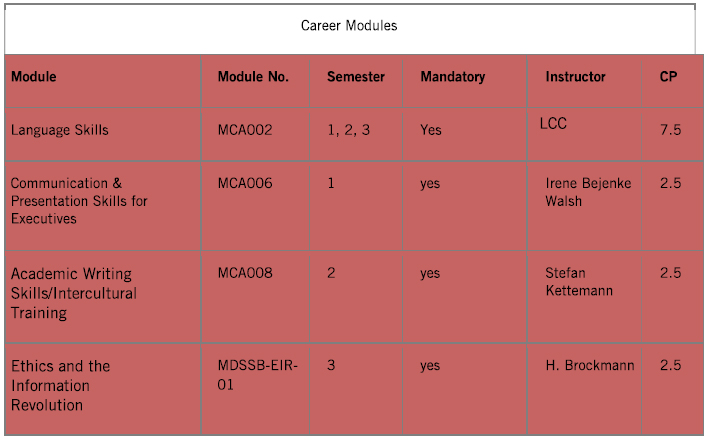
Task: Select module number MCA008
Action: (x=245, y=273)
